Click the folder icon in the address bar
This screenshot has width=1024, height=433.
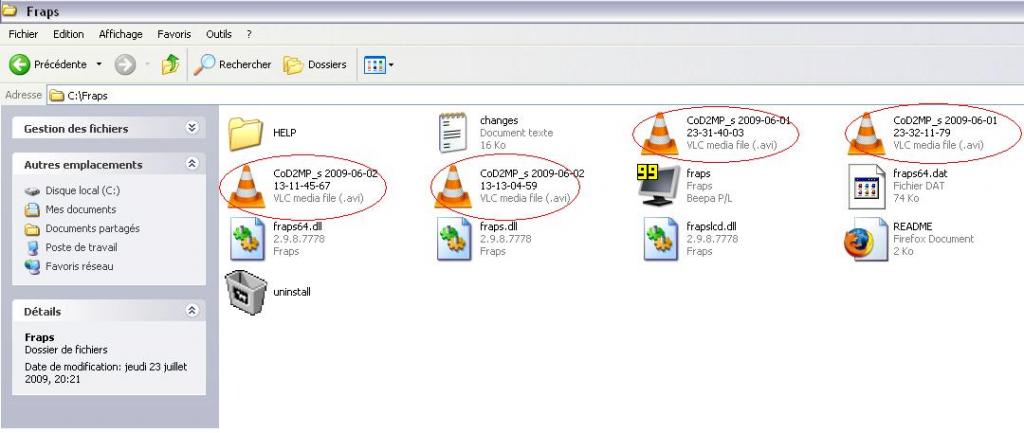pos(57,95)
